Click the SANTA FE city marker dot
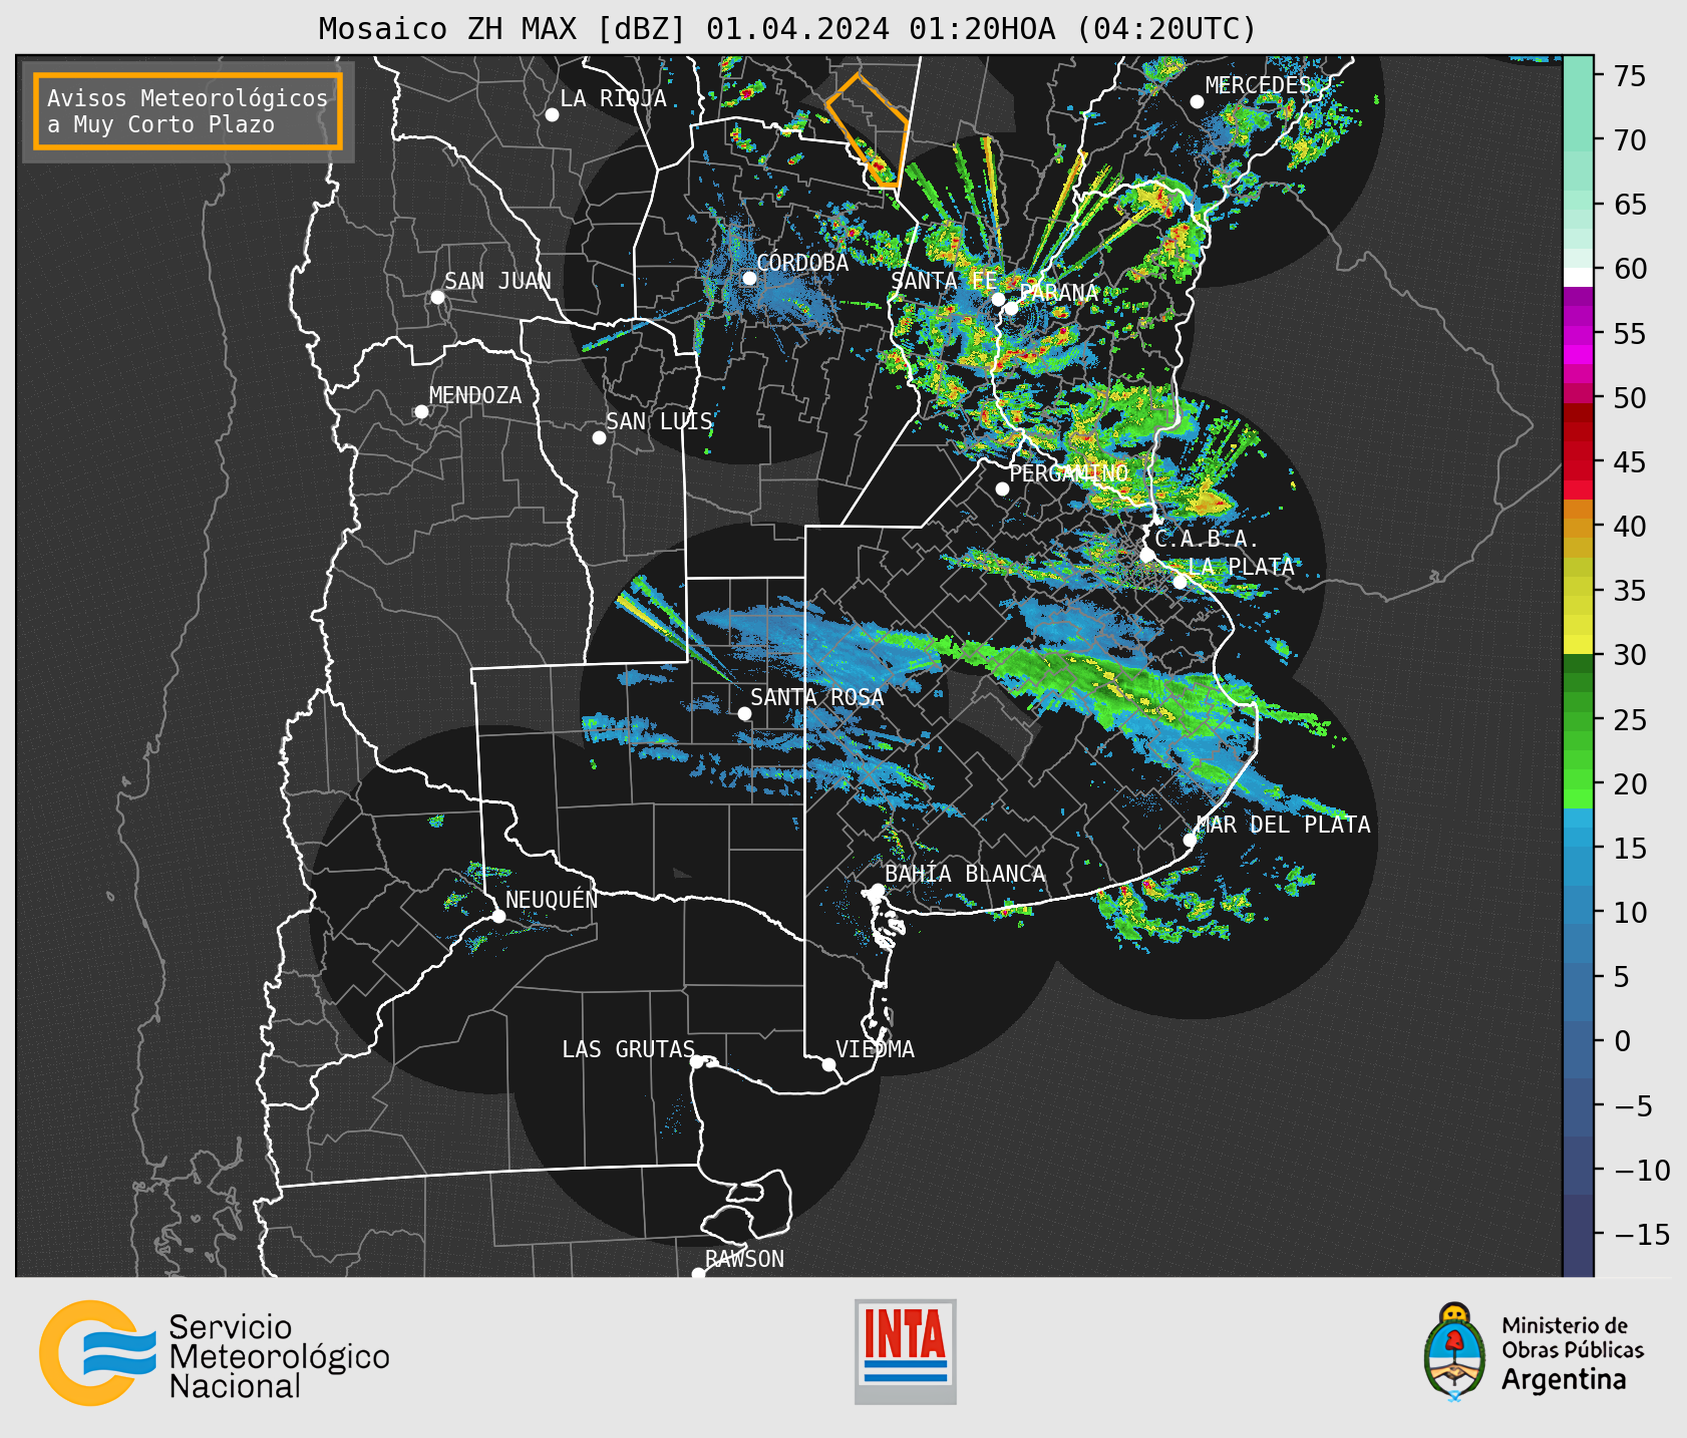The image size is (1687, 1438). [x=998, y=299]
